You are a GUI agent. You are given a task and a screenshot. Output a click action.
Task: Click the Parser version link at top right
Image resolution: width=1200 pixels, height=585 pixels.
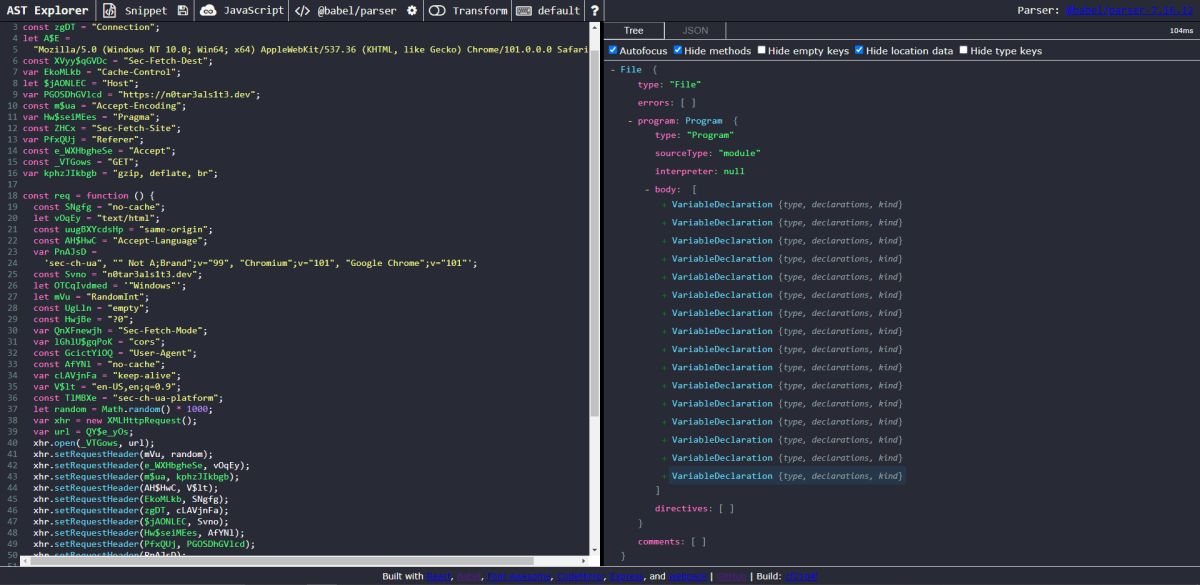1131,10
